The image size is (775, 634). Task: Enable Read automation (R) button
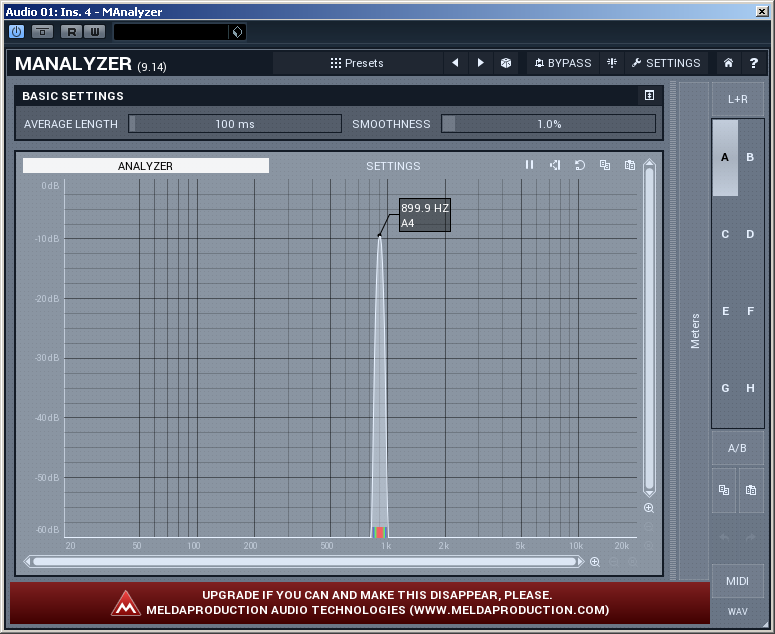(x=72, y=32)
